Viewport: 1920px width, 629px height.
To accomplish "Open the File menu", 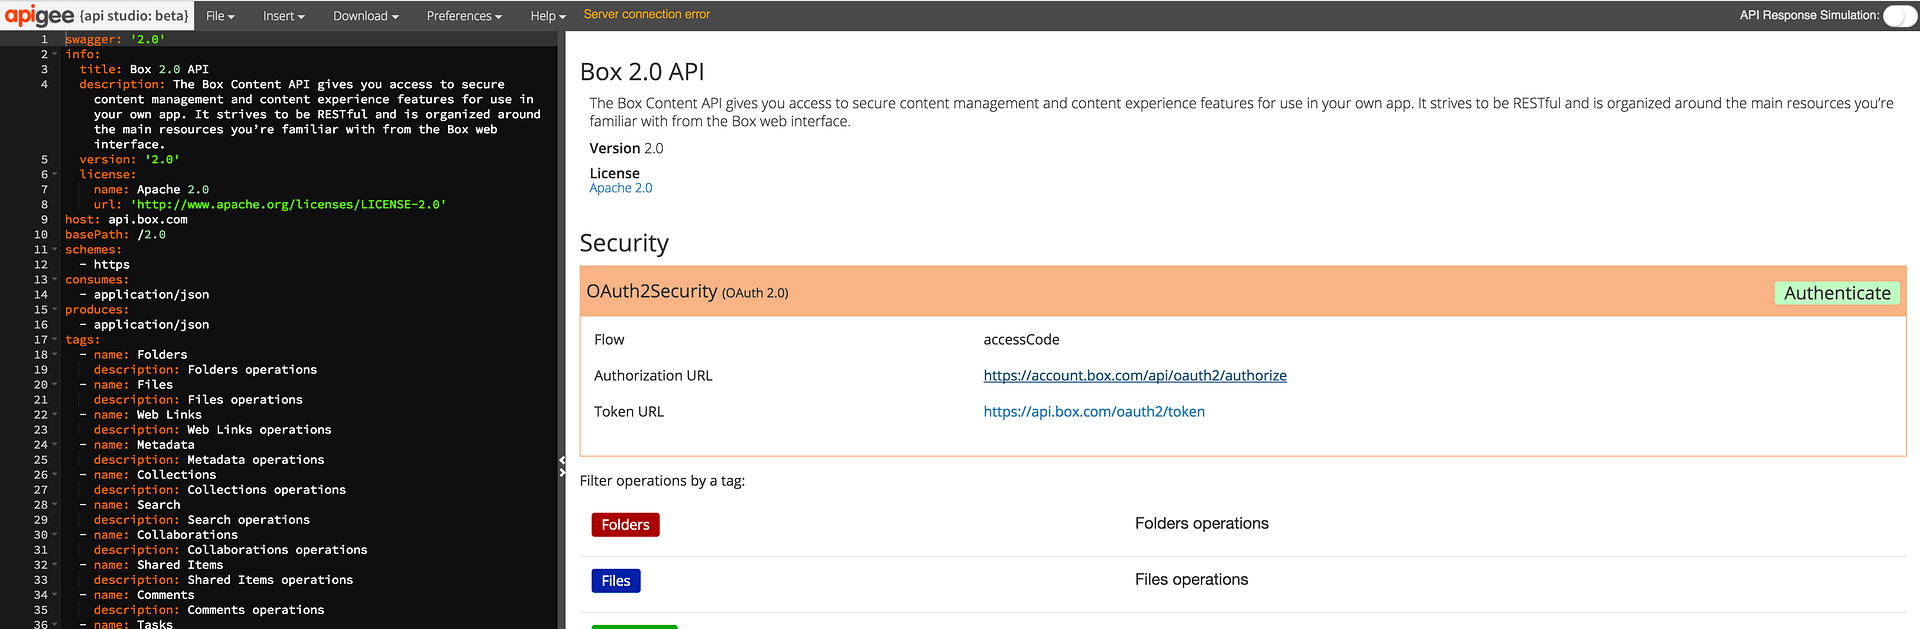I will [x=220, y=16].
